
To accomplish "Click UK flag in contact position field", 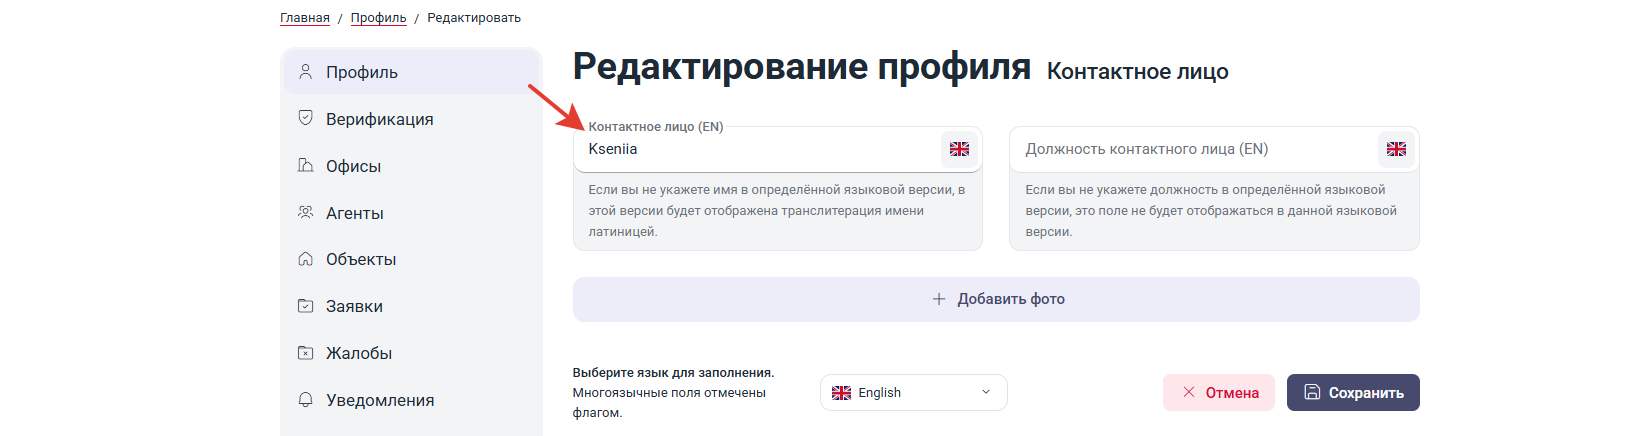I will coord(1396,149).
